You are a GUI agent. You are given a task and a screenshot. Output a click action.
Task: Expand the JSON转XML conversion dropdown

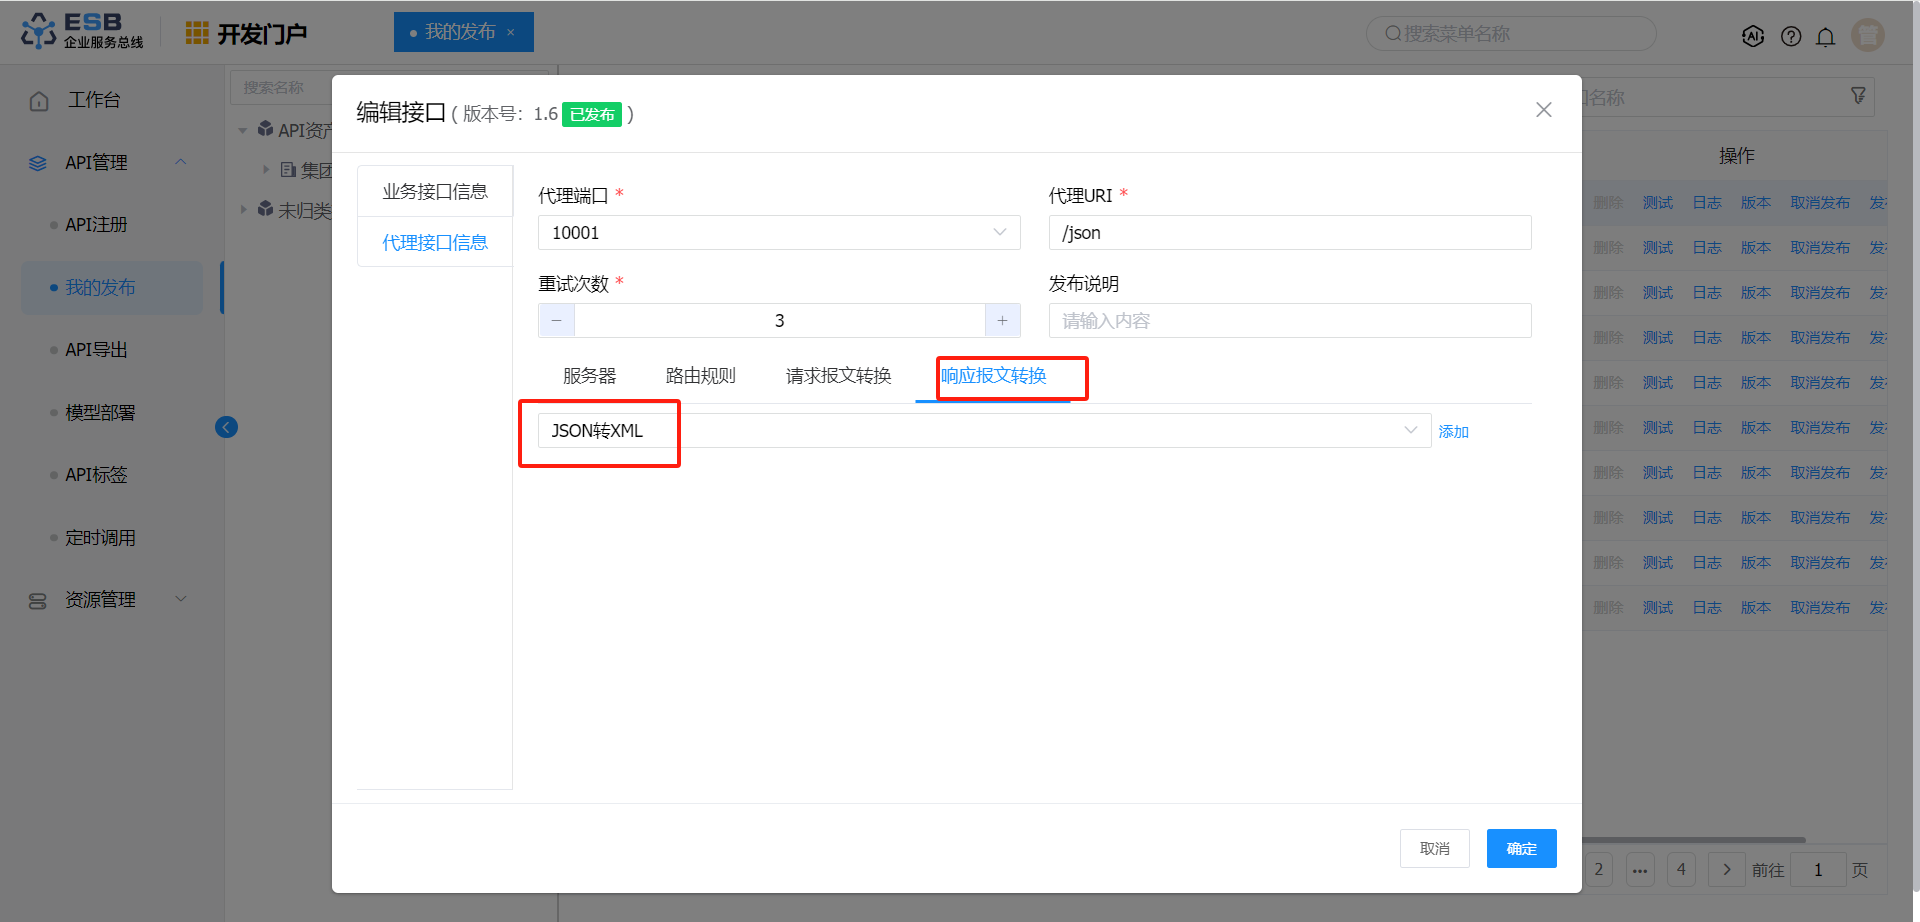(x=1409, y=431)
